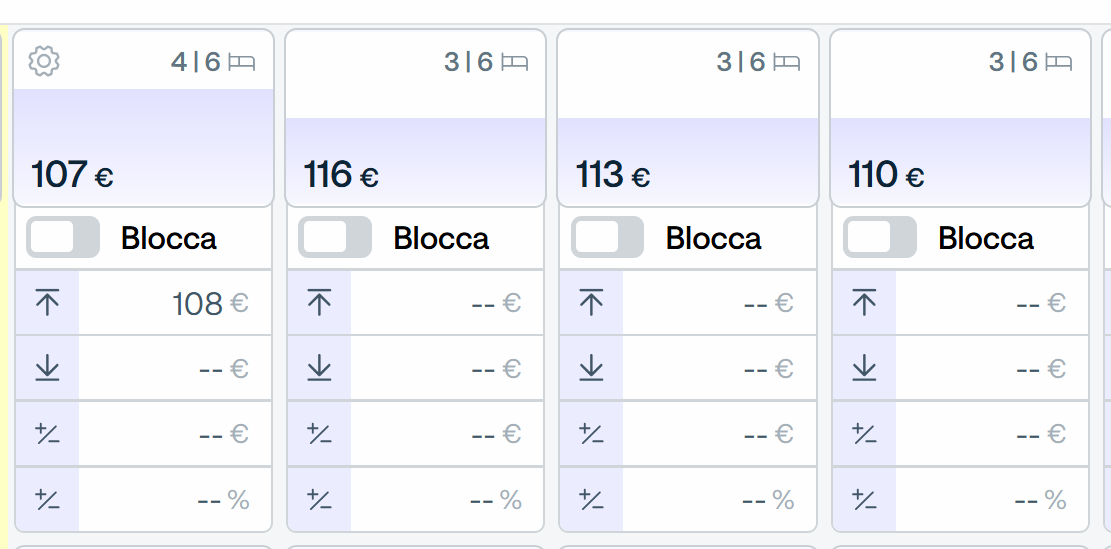This screenshot has height=549, width=1111.
Task: Click euro adjustment field under 110 €
Action: 991,434
